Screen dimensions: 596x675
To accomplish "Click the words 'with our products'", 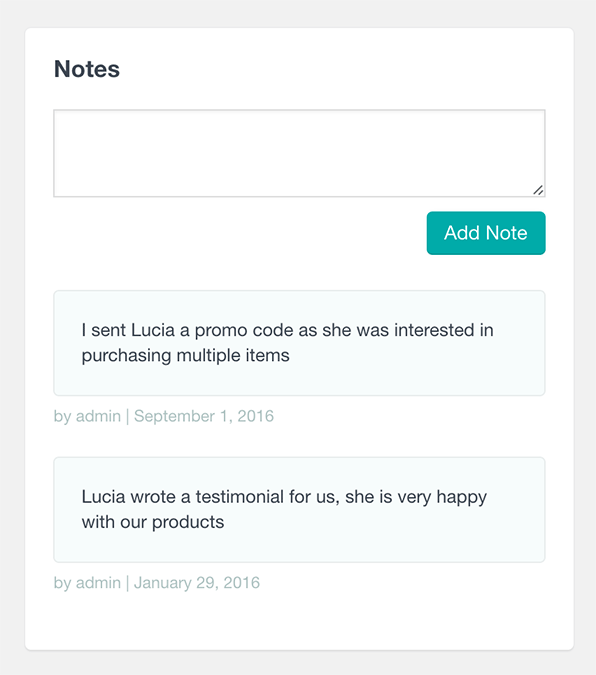I will [153, 522].
